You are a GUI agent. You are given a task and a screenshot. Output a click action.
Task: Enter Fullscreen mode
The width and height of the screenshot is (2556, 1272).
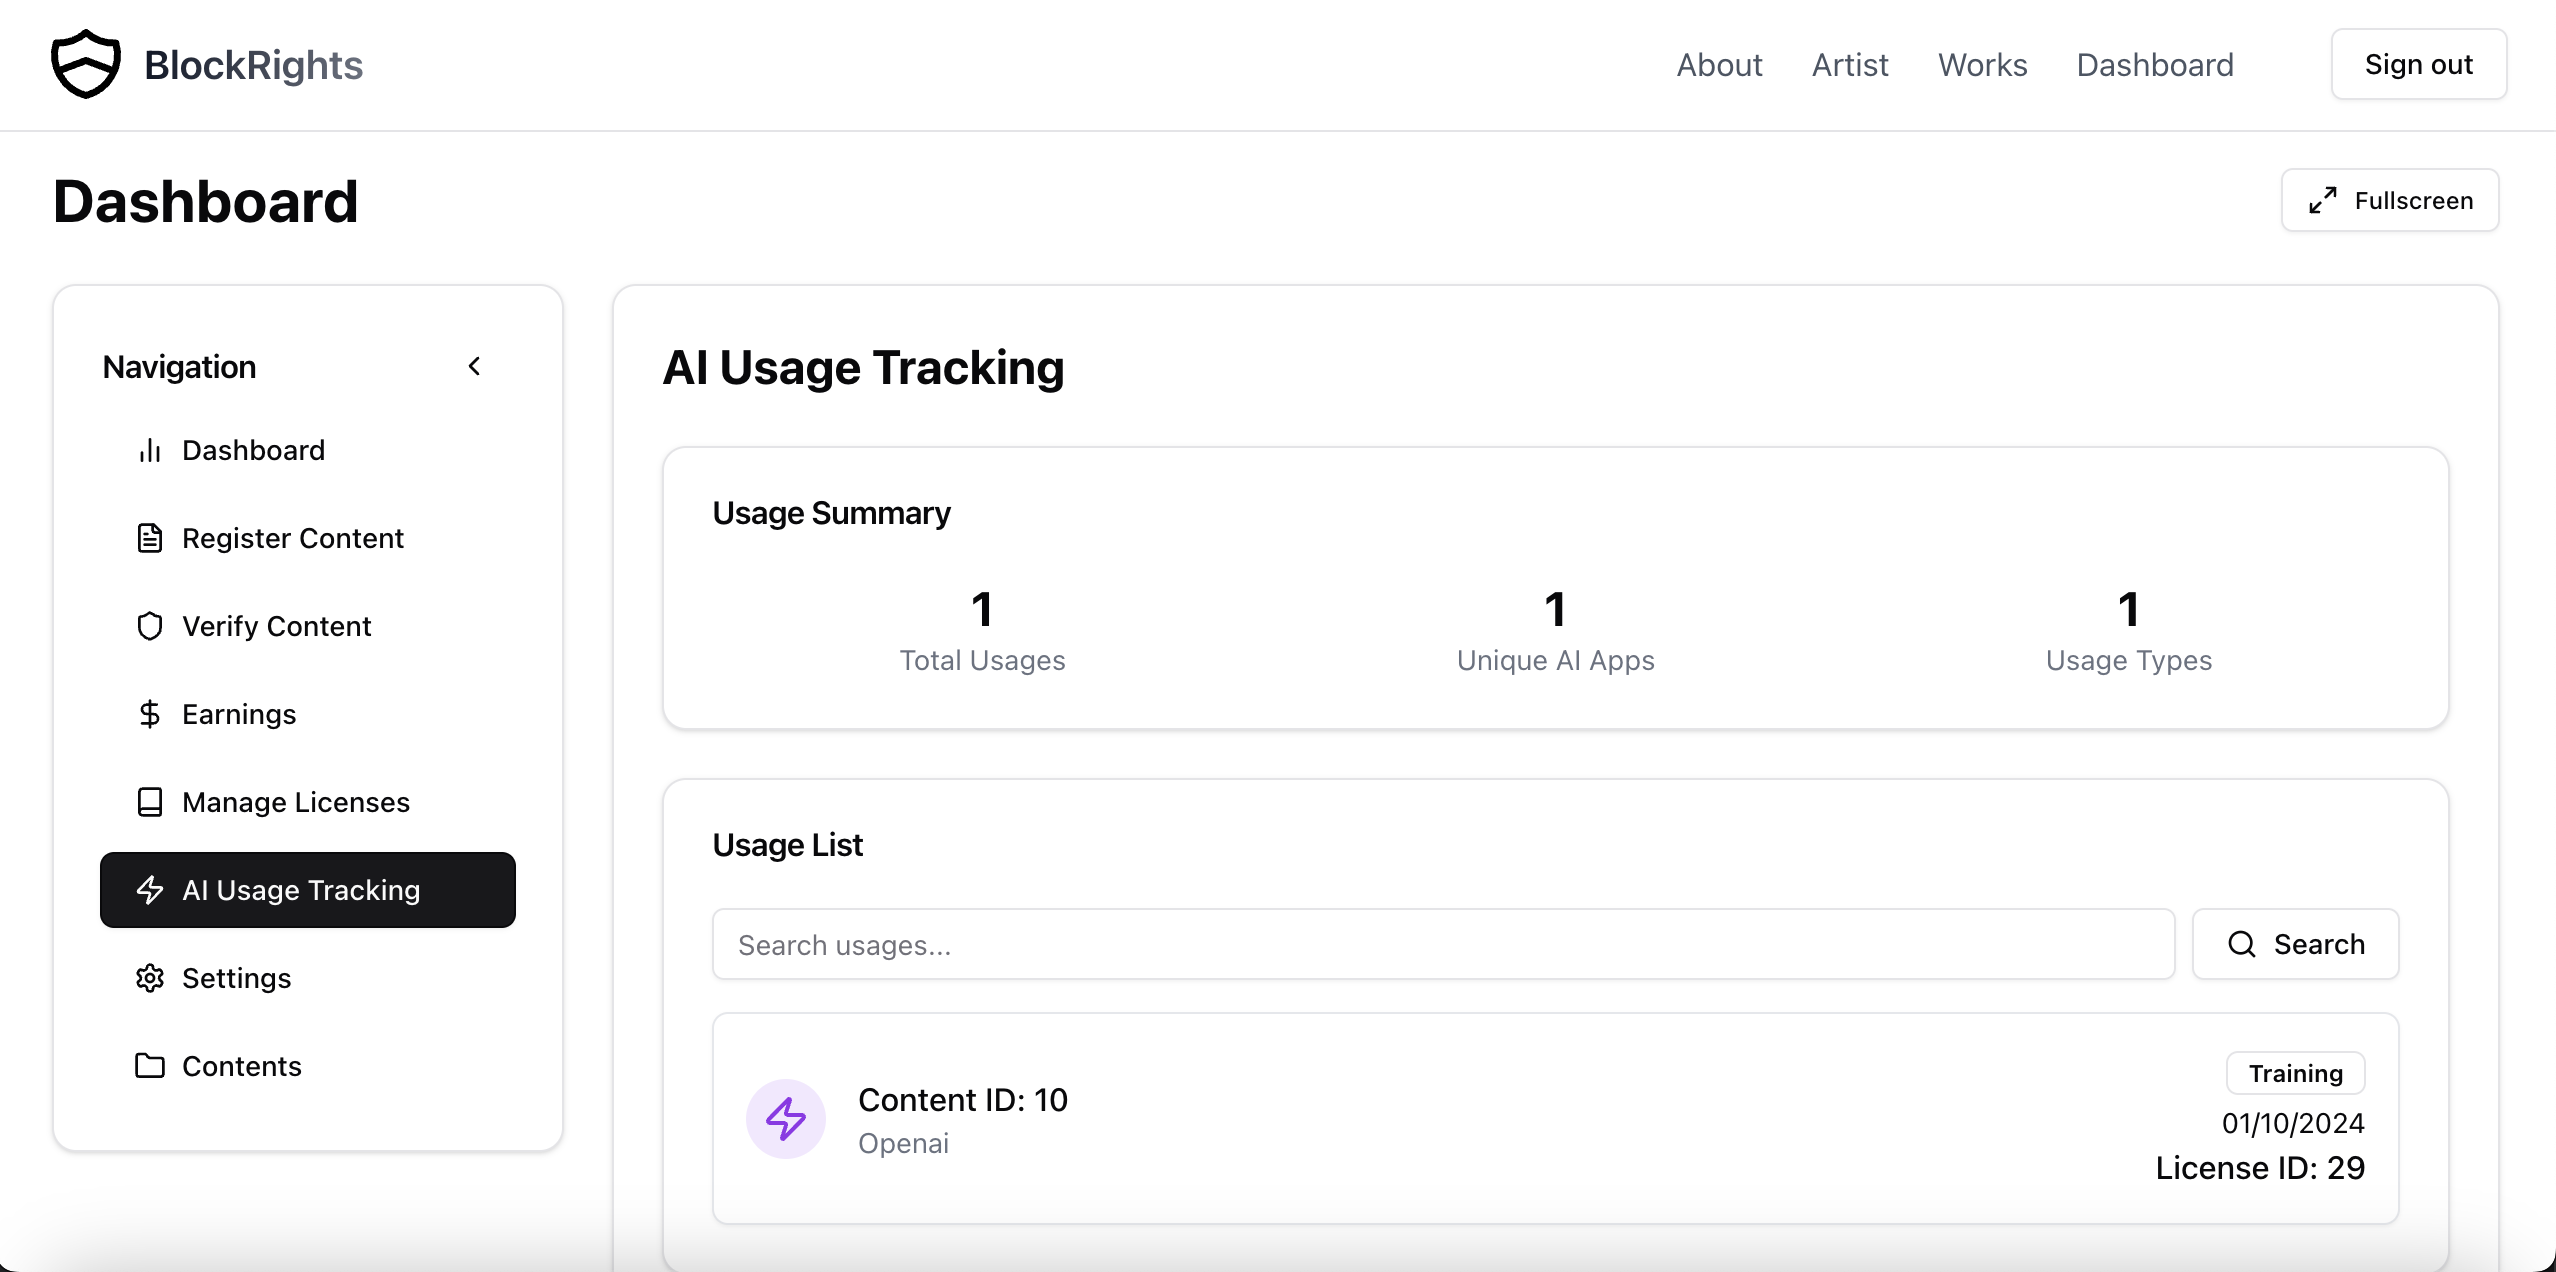2390,200
